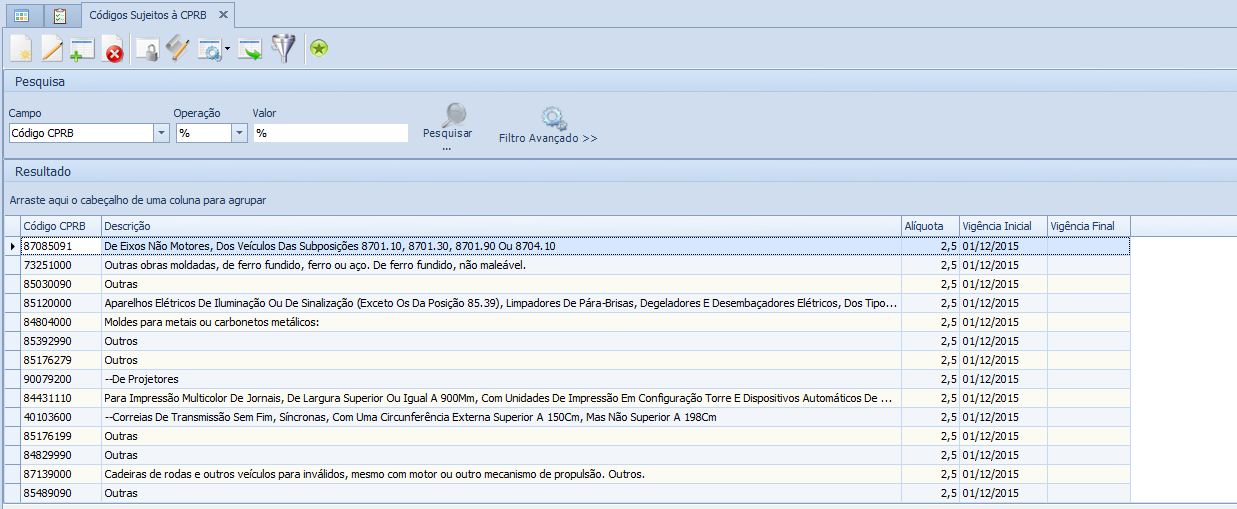Click 'Outras obras moldadas, de ferro fundido' cell
Viewport: 1237px width, 509px height.
pyautogui.click(x=501, y=264)
